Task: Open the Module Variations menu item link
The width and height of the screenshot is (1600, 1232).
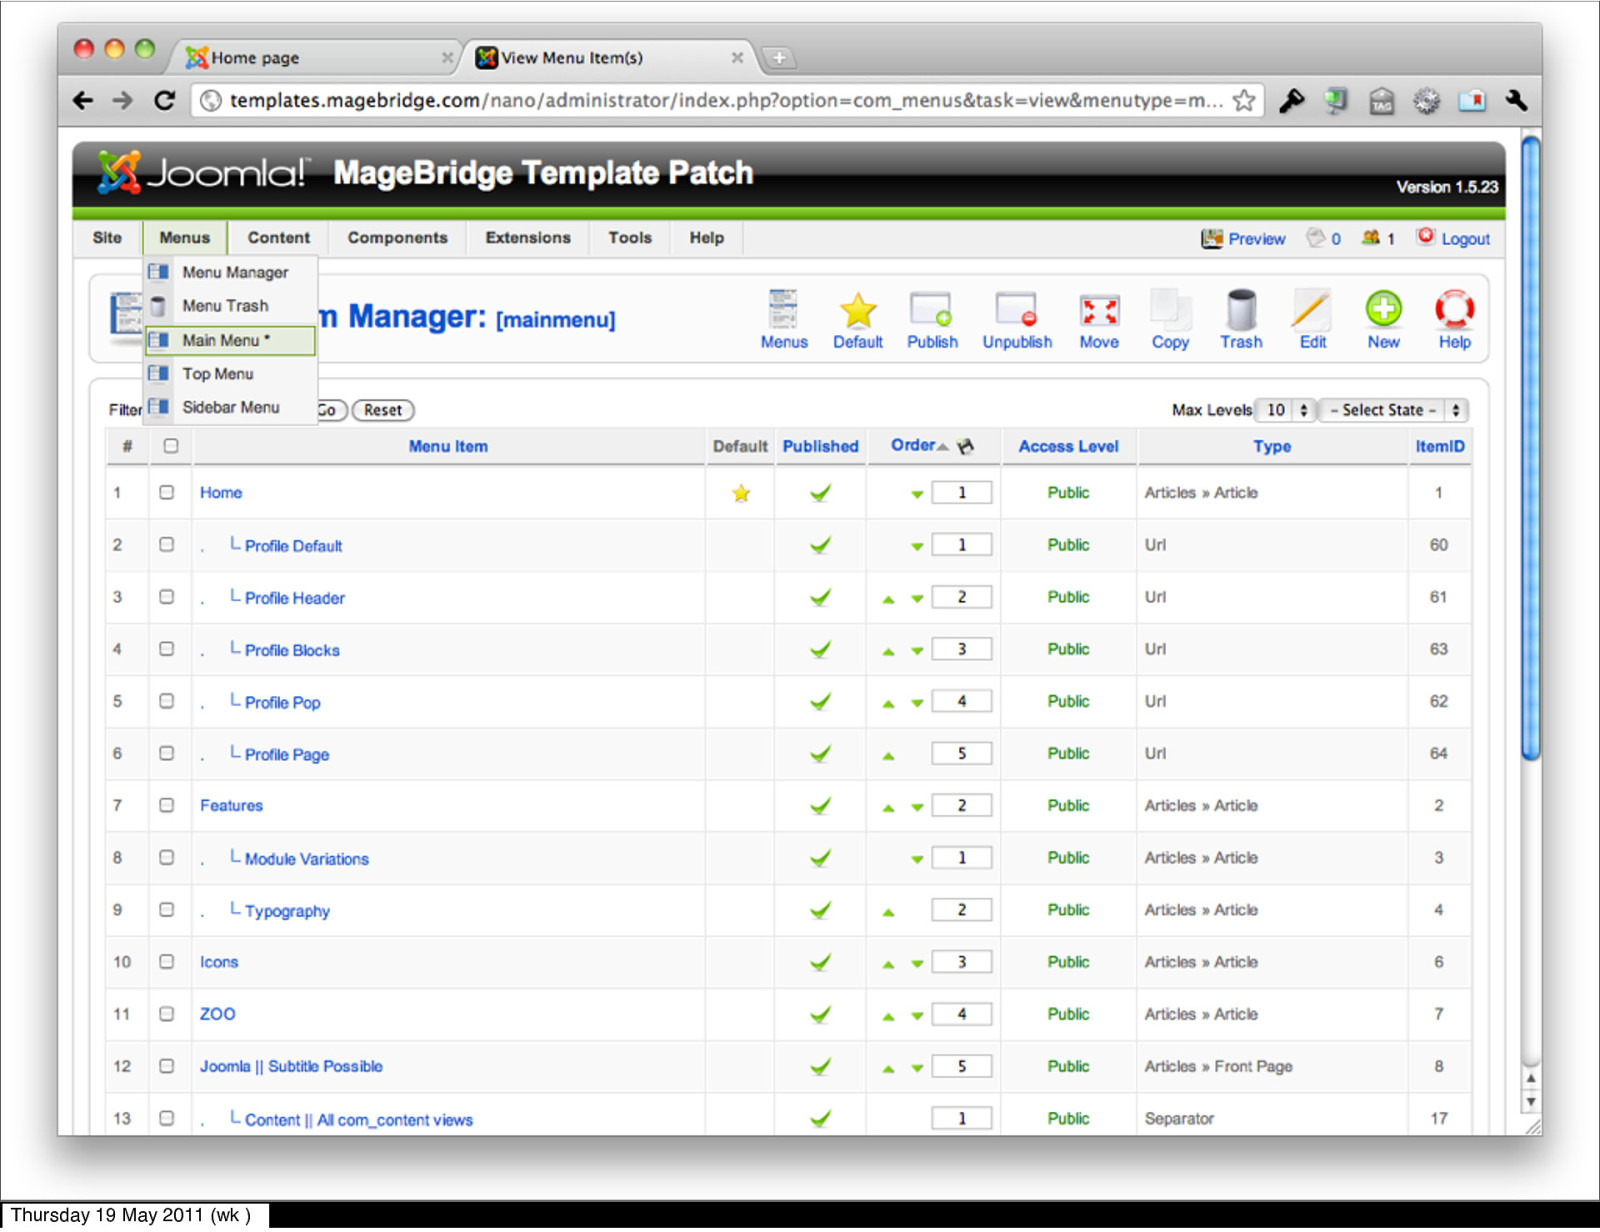Action: pyautogui.click(x=307, y=859)
